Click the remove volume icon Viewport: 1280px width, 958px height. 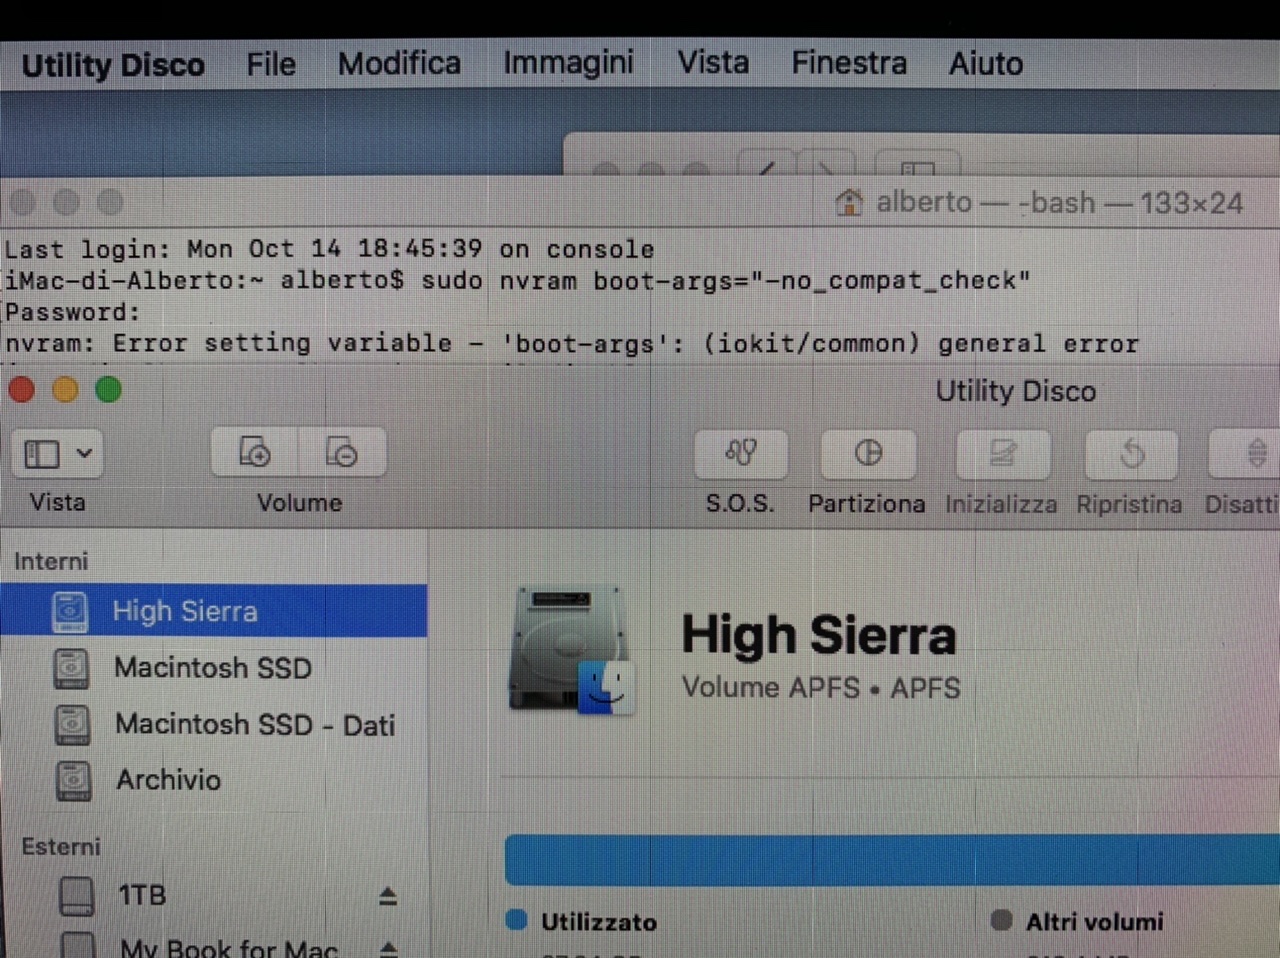click(x=342, y=453)
